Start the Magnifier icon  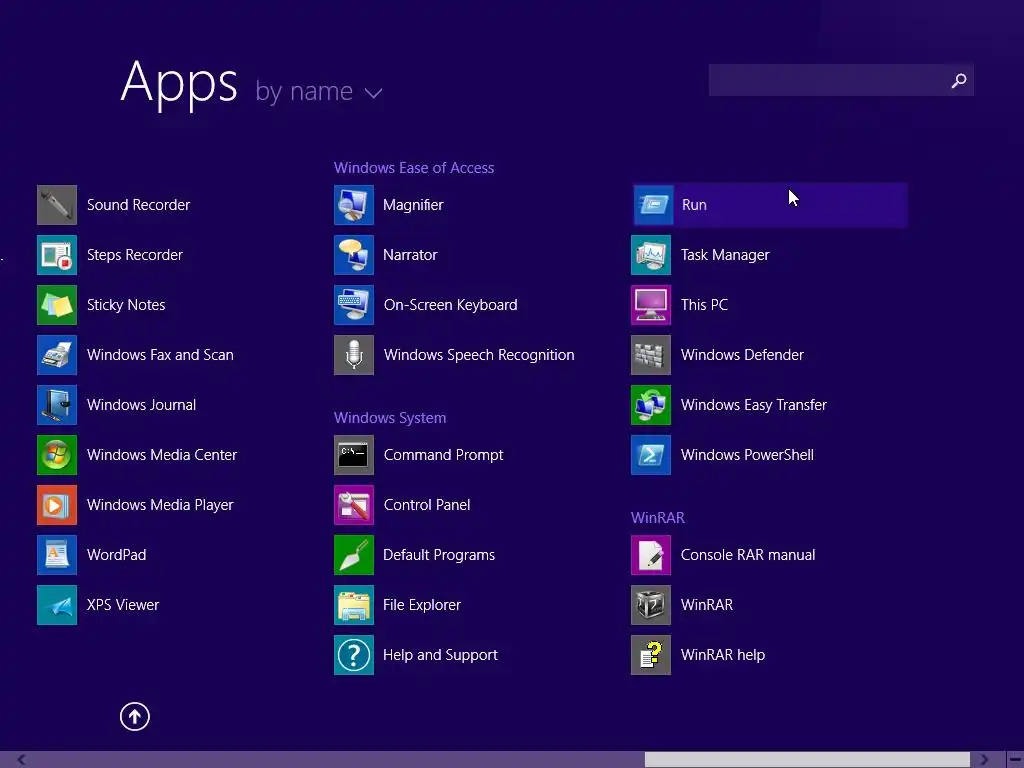[354, 205]
